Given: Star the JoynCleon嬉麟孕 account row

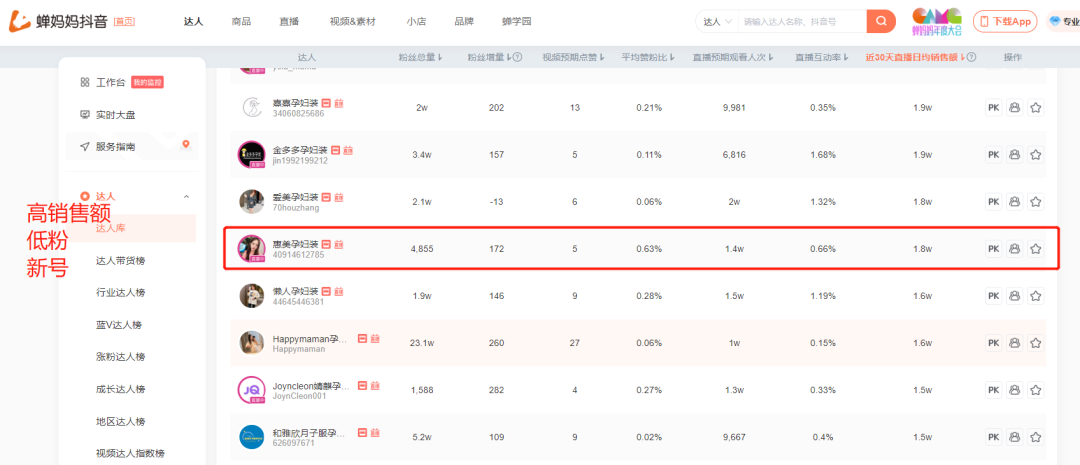Looking at the screenshot, I should click(1036, 390).
